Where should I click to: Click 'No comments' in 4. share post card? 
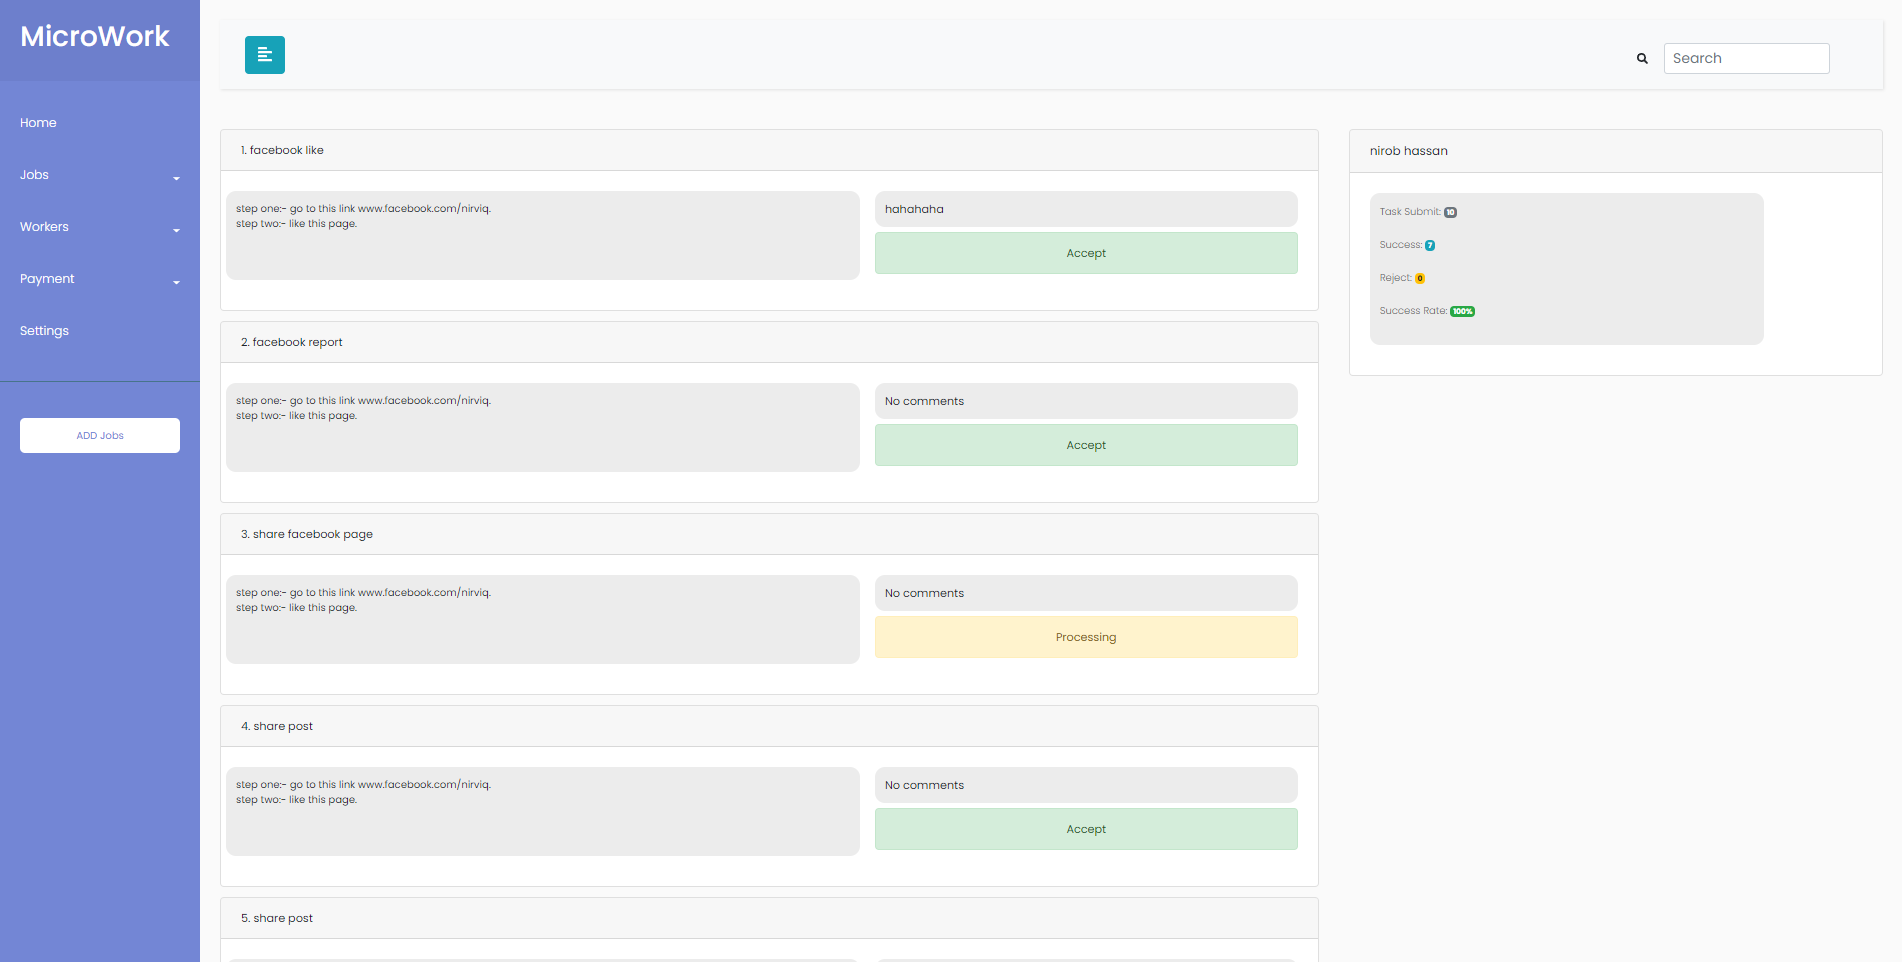(1086, 785)
